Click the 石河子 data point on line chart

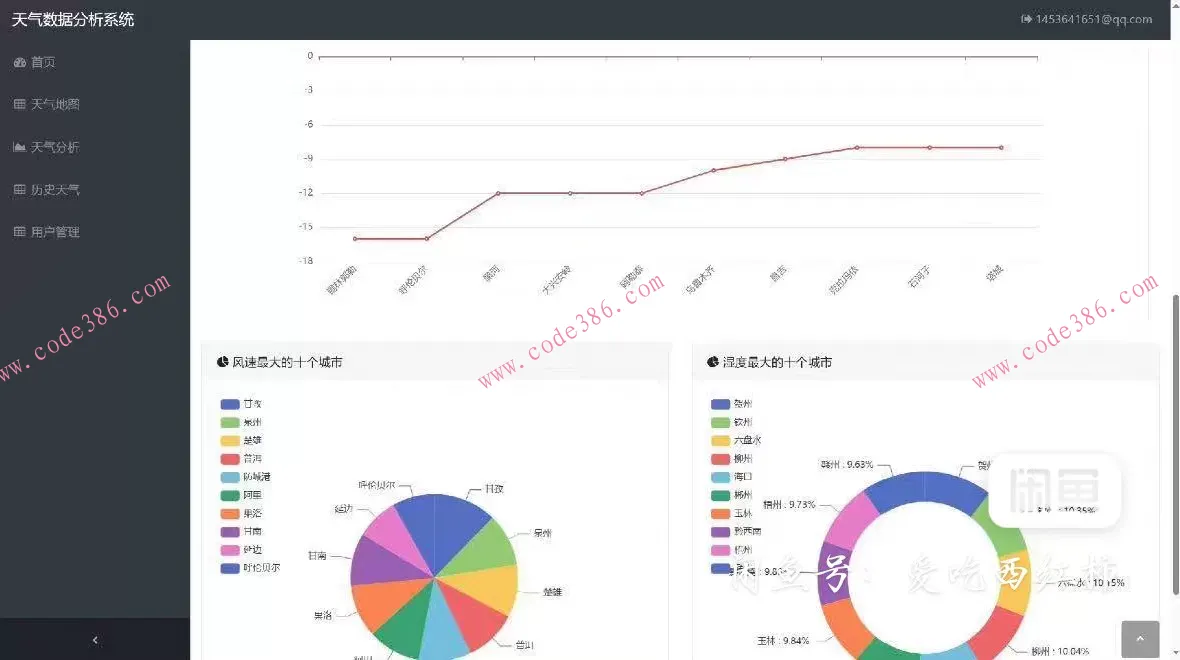(x=930, y=148)
